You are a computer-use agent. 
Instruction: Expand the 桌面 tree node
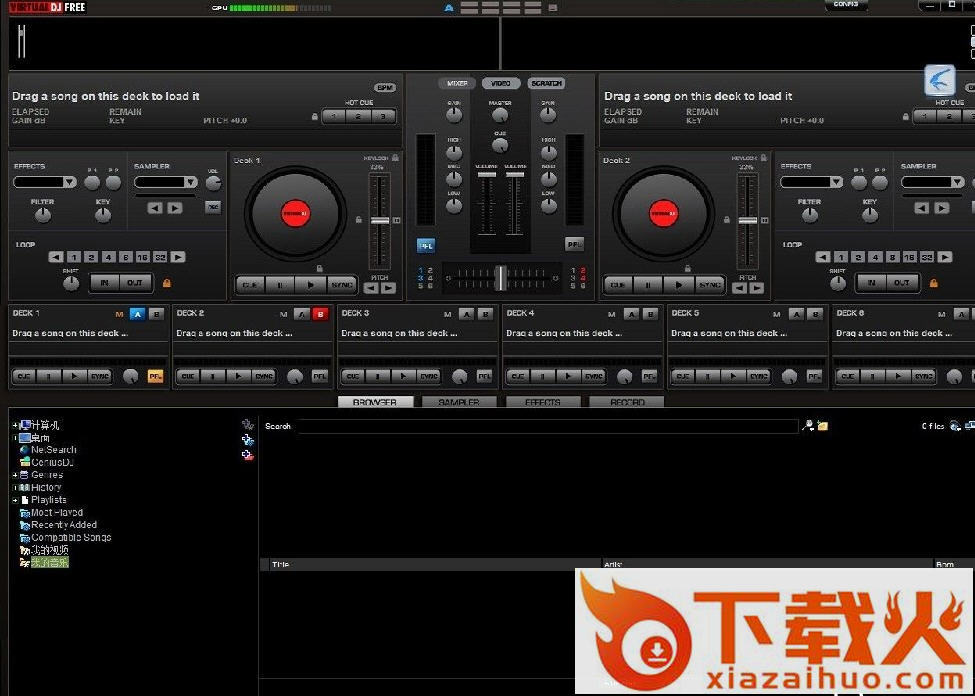pyautogui.click(x=15, y=438)
